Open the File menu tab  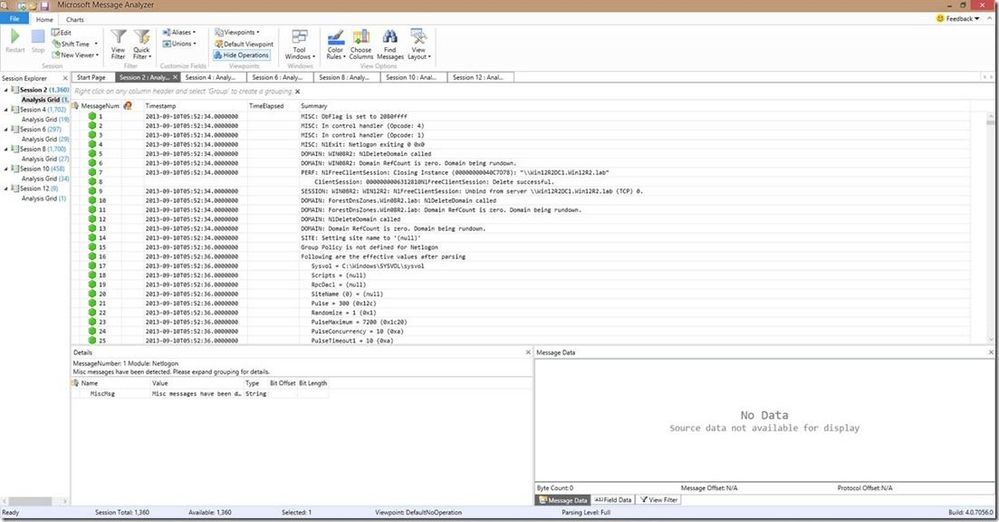tap(14, 19)
